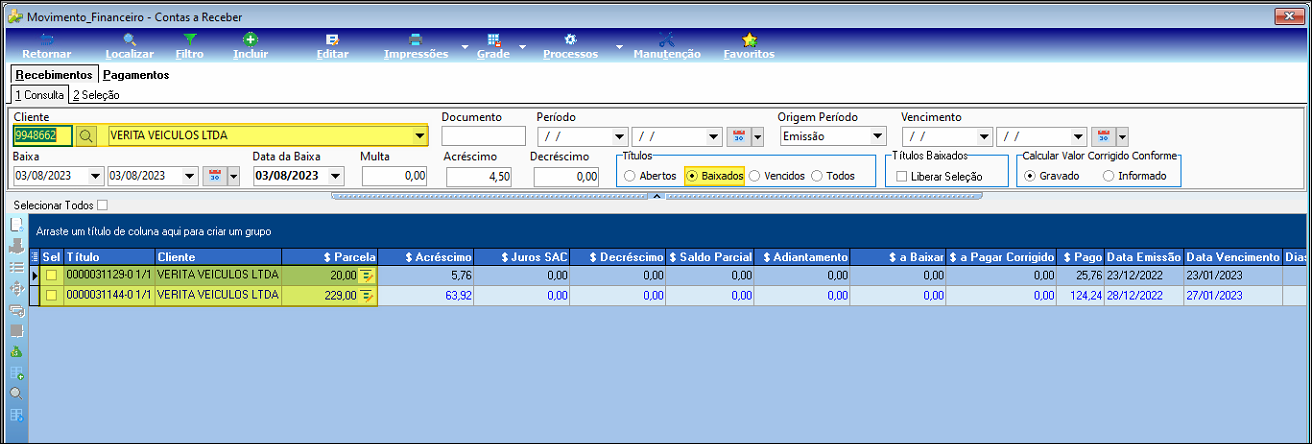Open the Origem Período Emissão dropdown
The height and width of the screenshot is (444, 1312).
point(878,136)
